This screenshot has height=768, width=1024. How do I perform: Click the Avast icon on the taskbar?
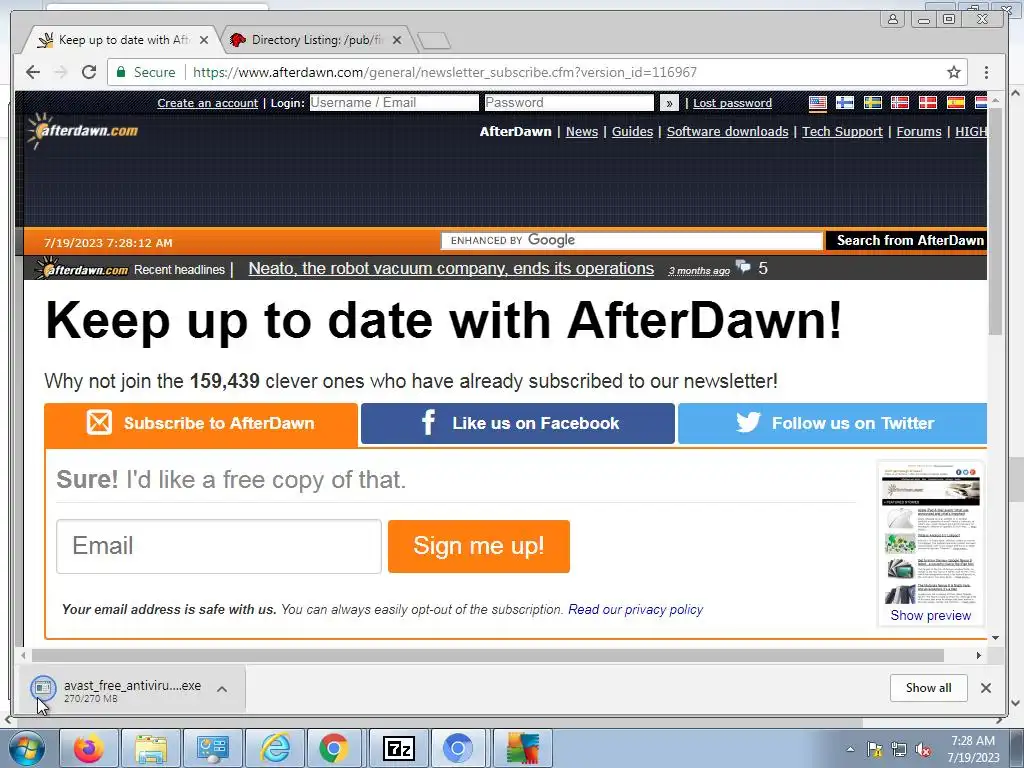522,748
